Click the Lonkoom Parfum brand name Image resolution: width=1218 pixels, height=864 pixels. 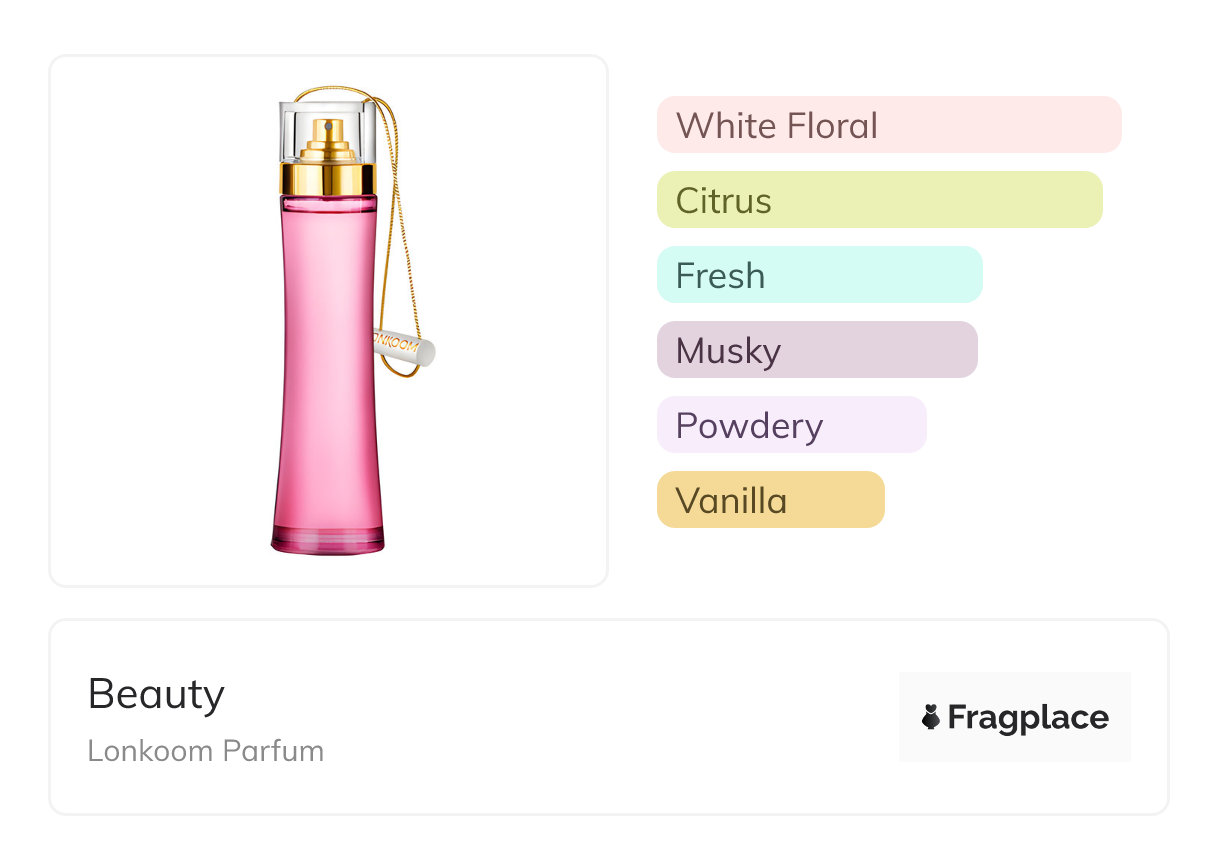(x=205, y=751)
